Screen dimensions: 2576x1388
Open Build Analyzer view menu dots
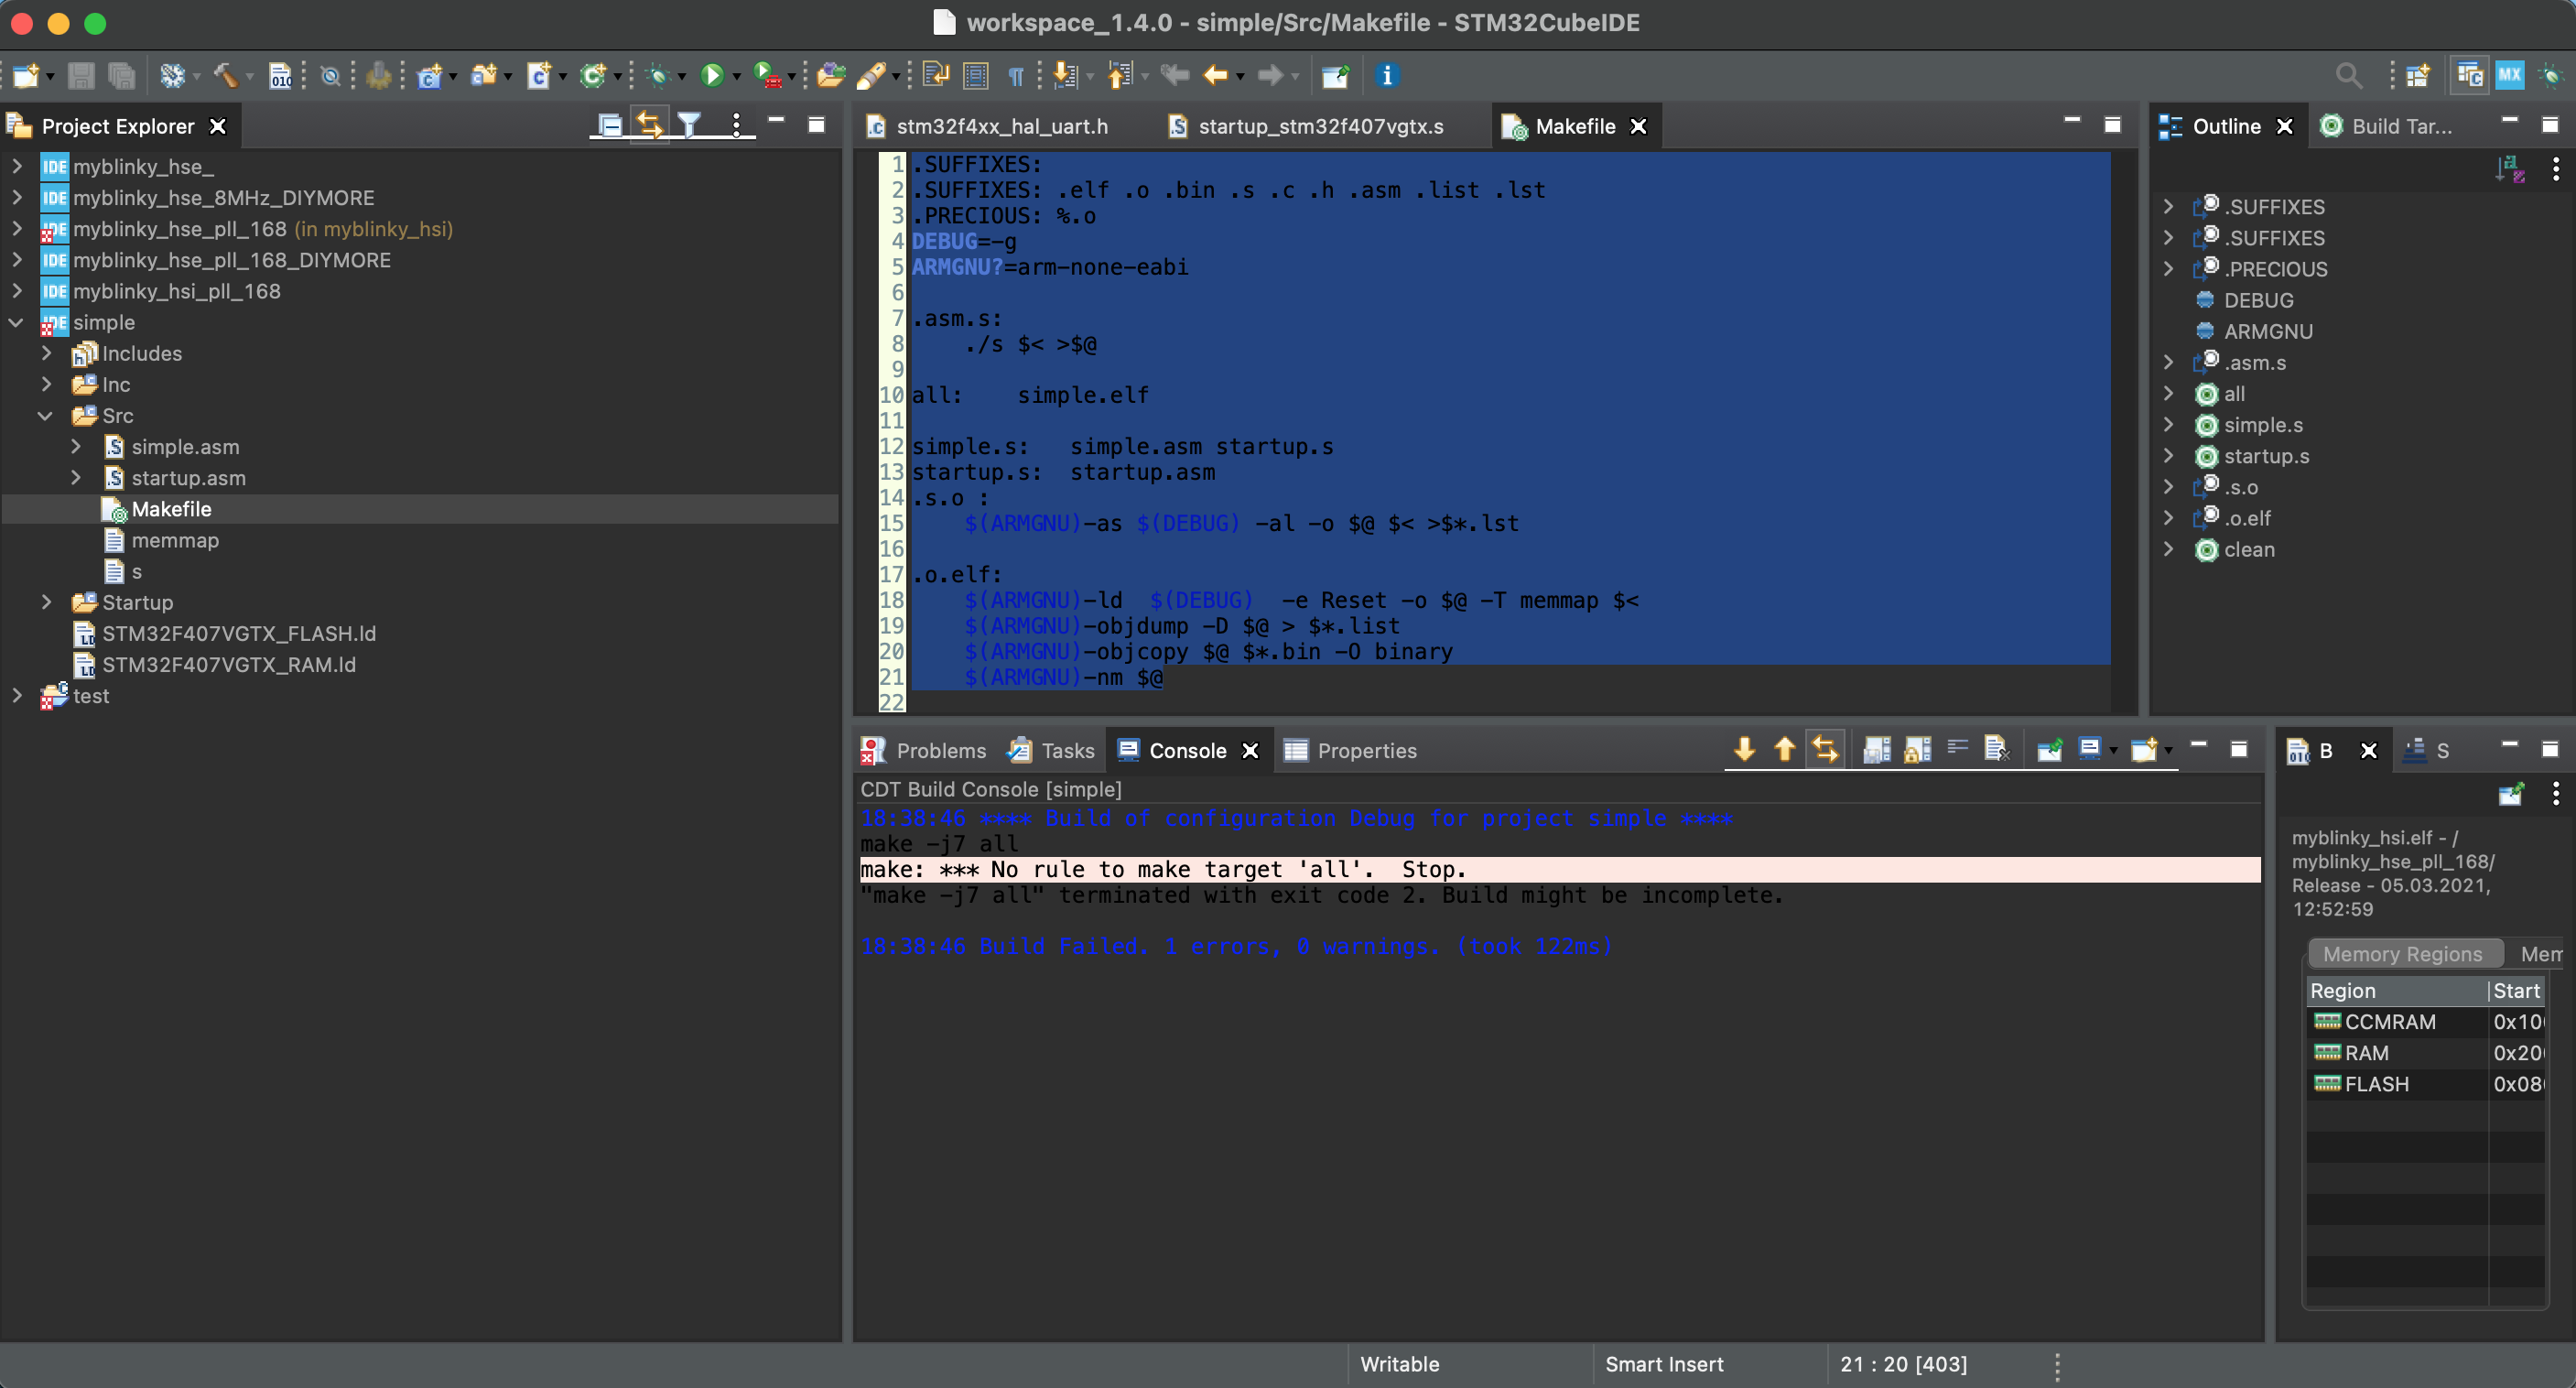(2555, 793)
